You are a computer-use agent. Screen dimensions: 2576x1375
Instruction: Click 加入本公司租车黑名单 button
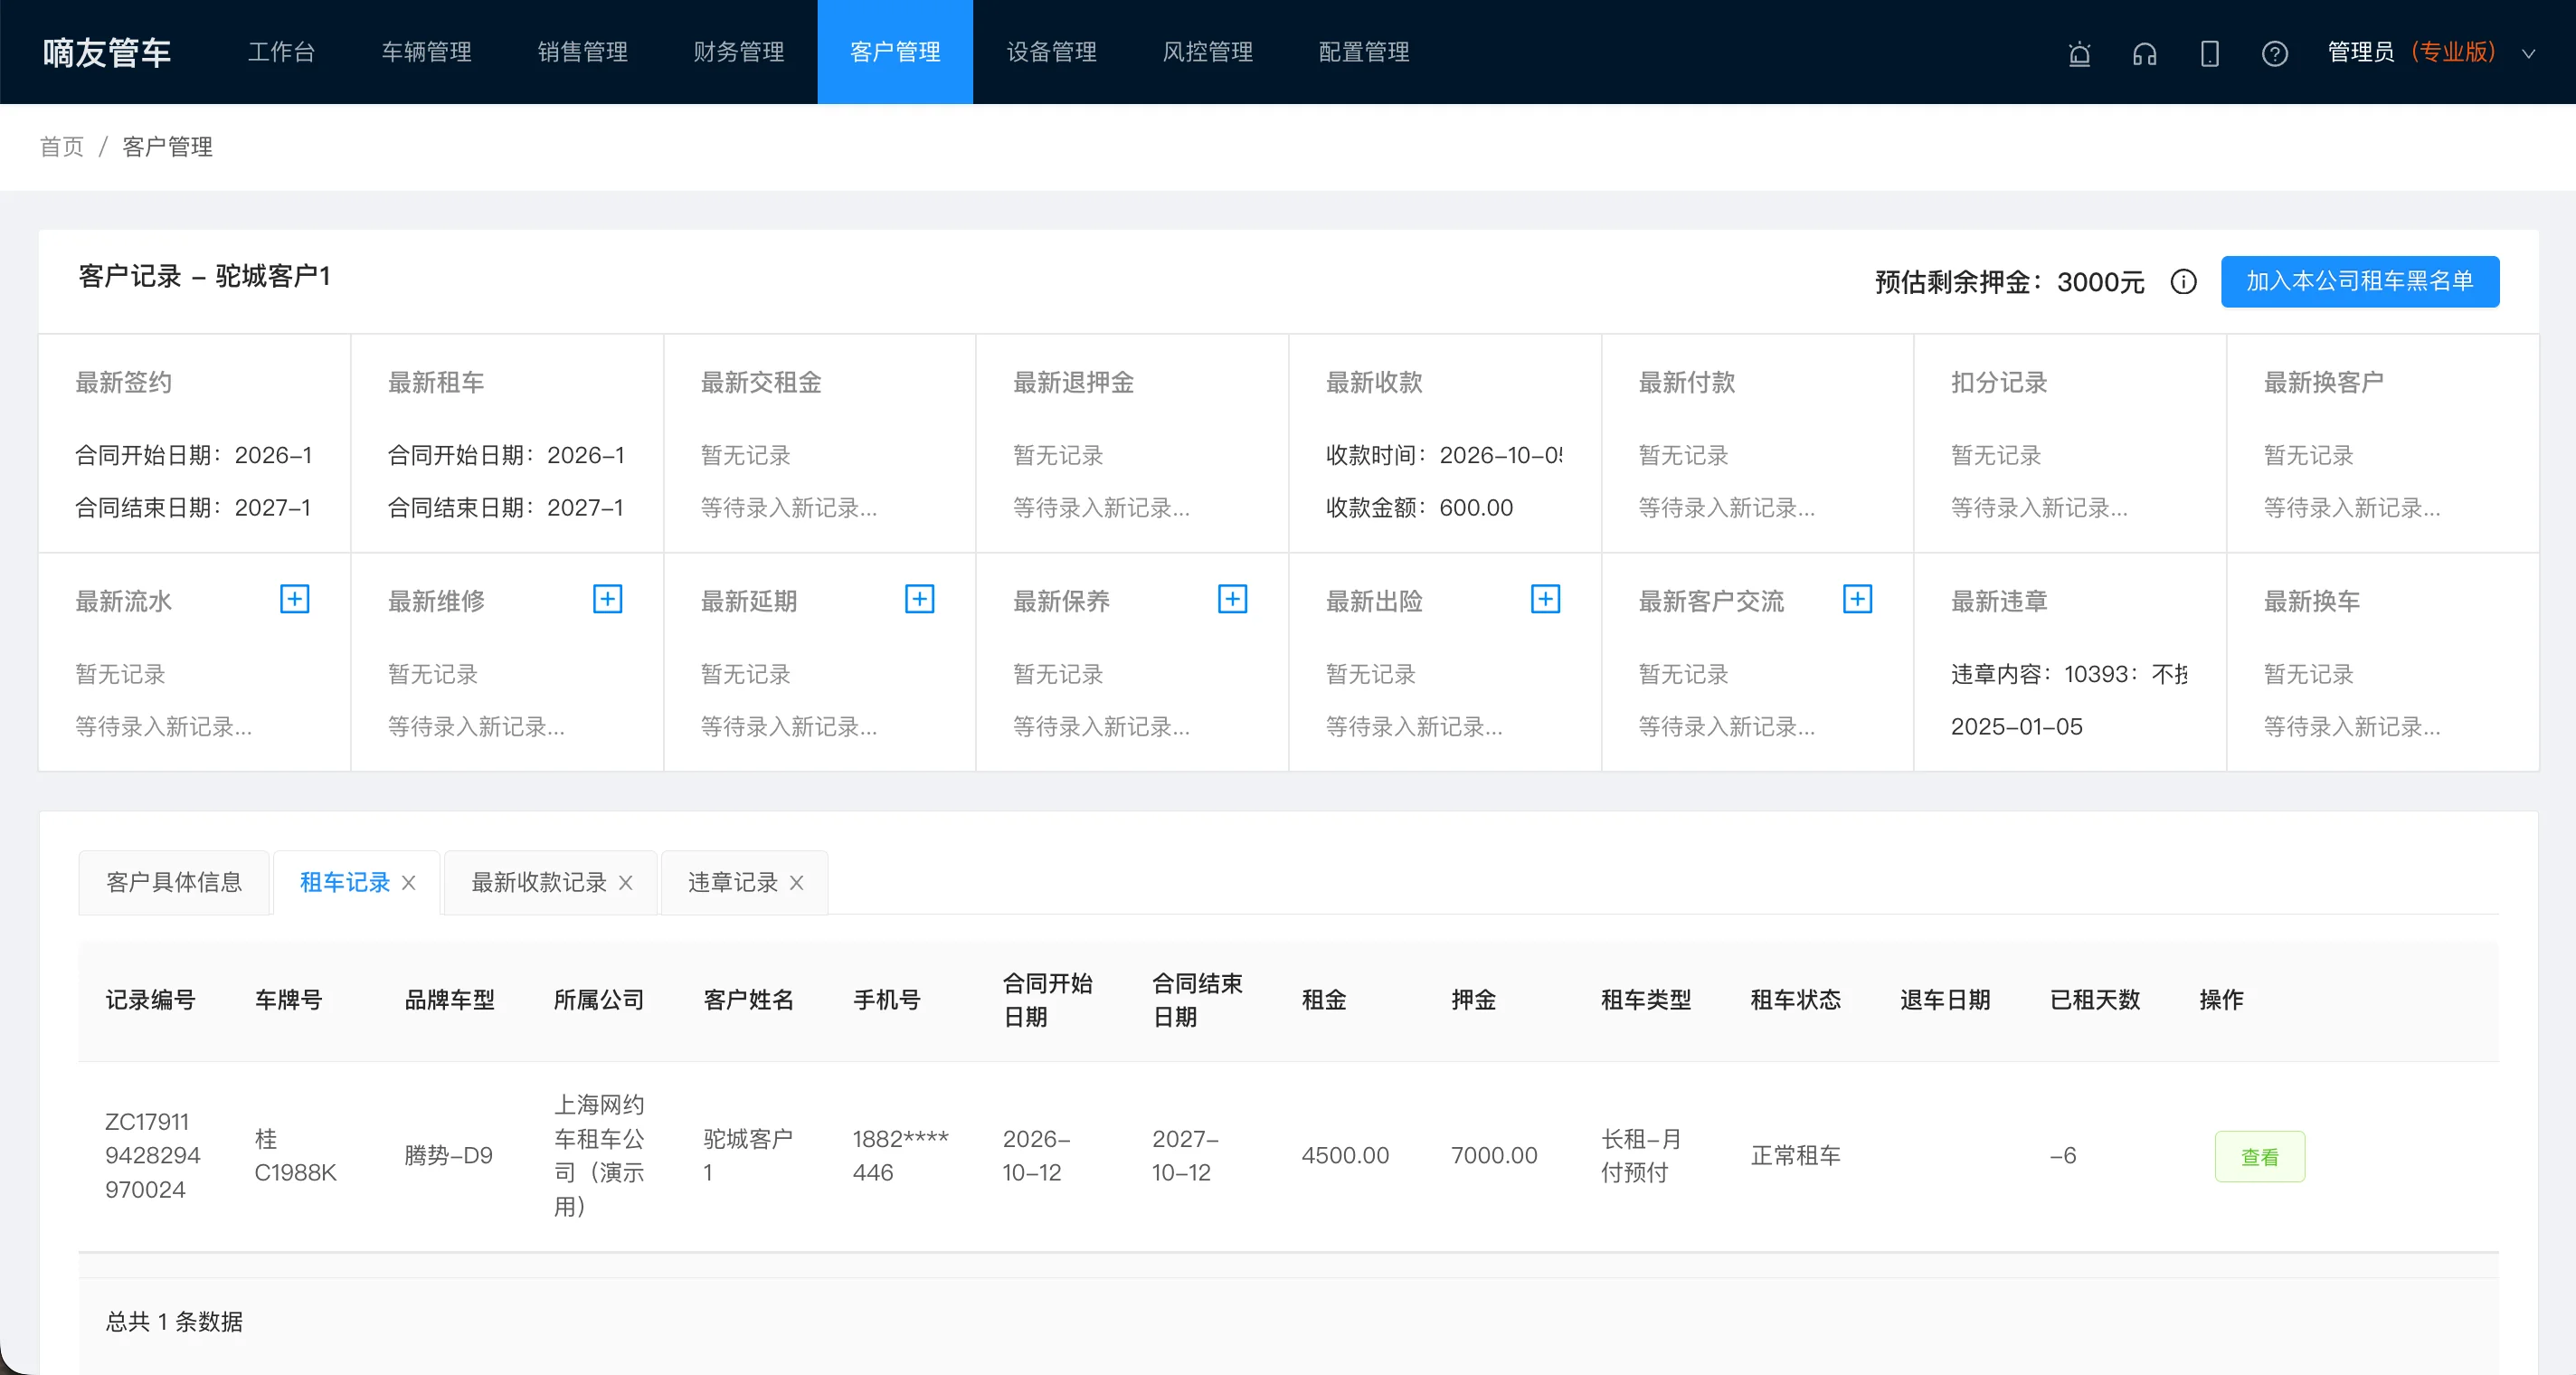pos(2359,282)
